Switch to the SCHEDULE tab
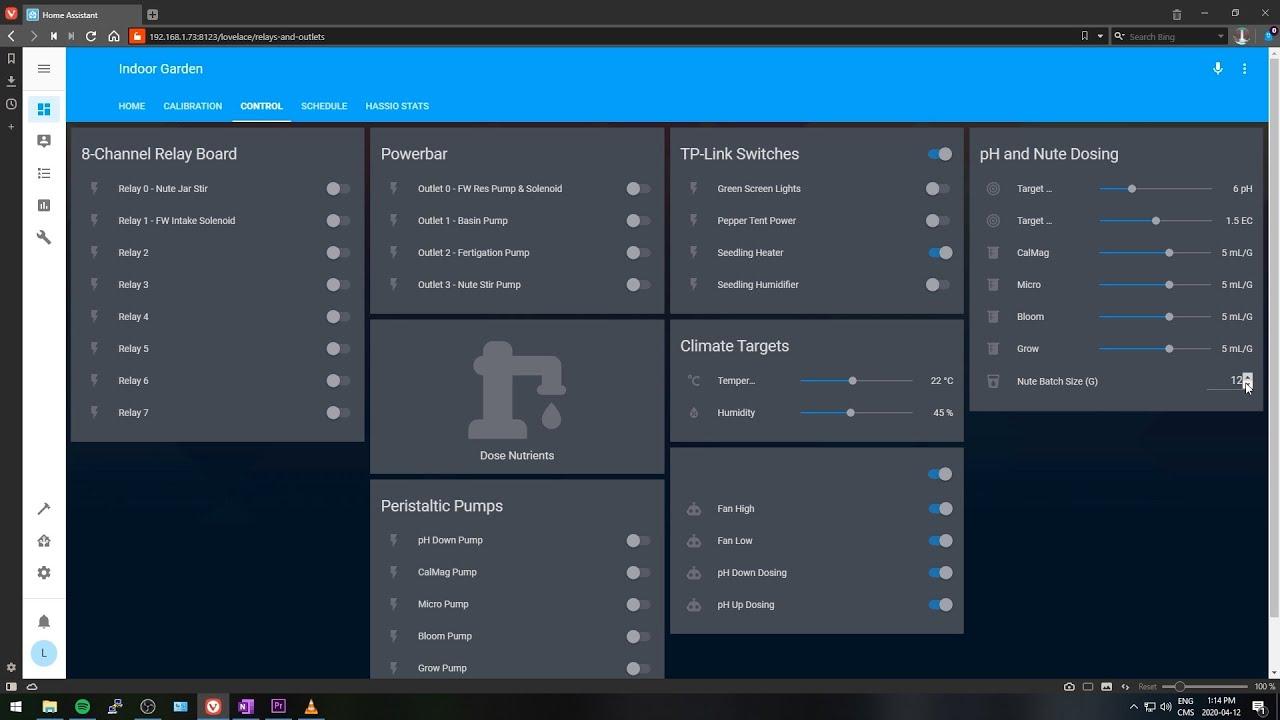 click(324, 106)
